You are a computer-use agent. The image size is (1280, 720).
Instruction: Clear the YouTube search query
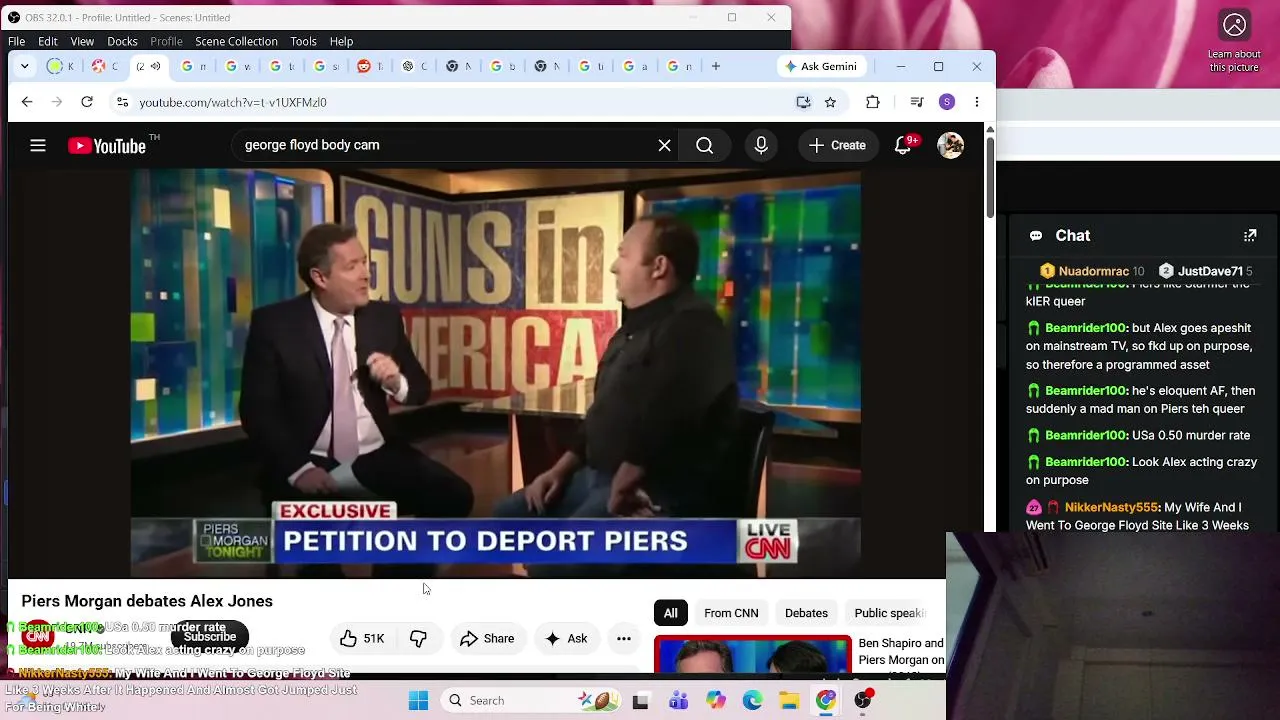click(664, 146)
